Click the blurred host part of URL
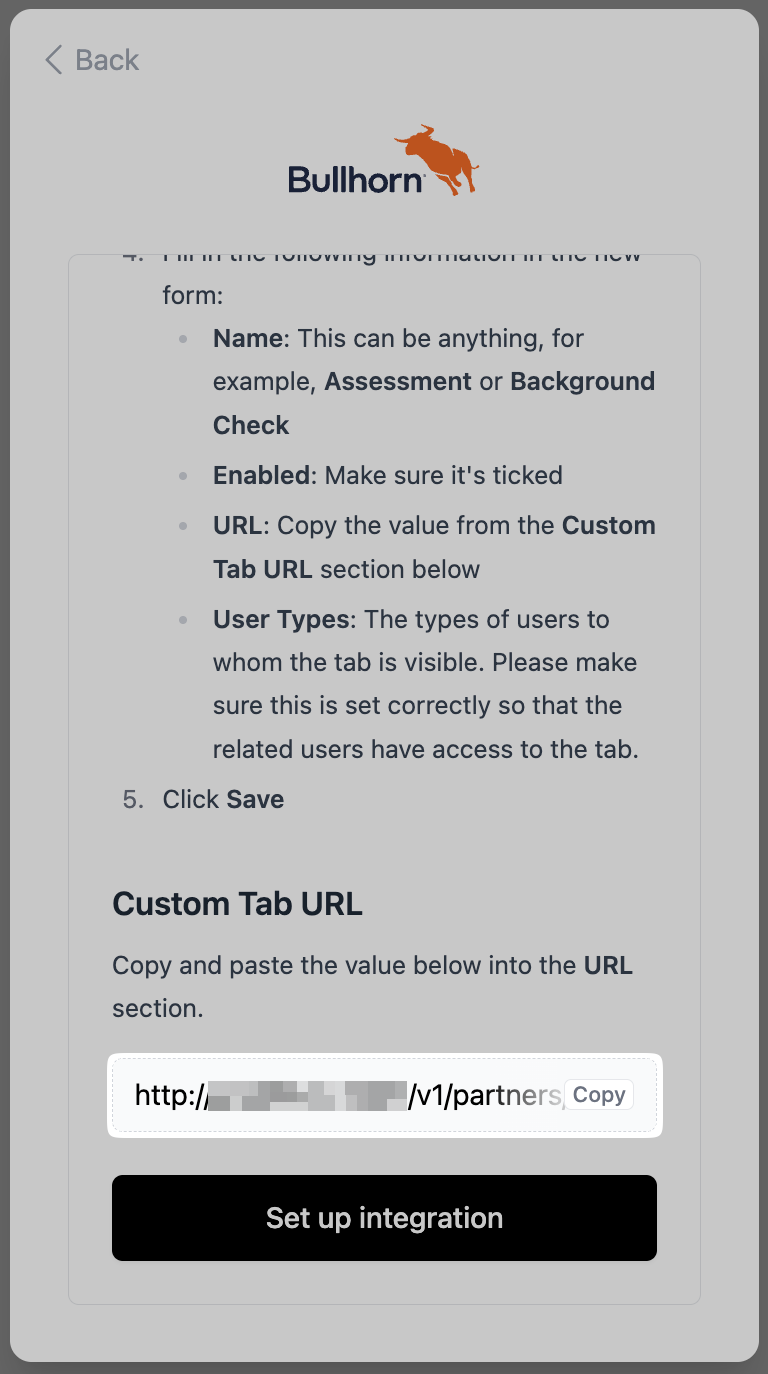 pos(305,1096)
